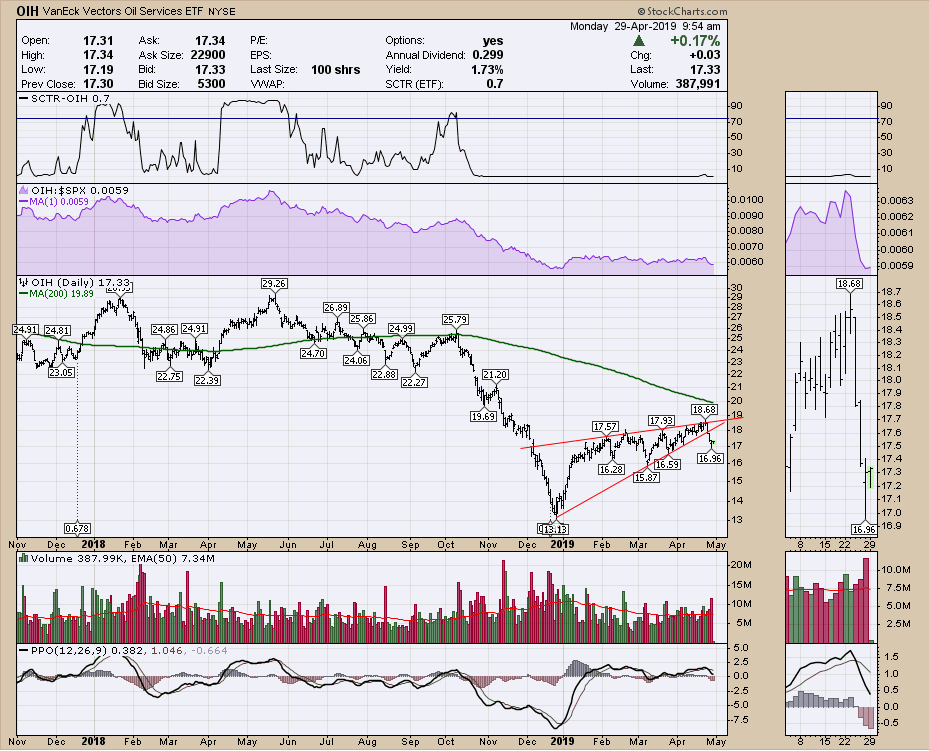Viewport: 929px width, 751px height.
Task: Click the PPO(12,26,9) indicator legend
Action: coord(123,650)
